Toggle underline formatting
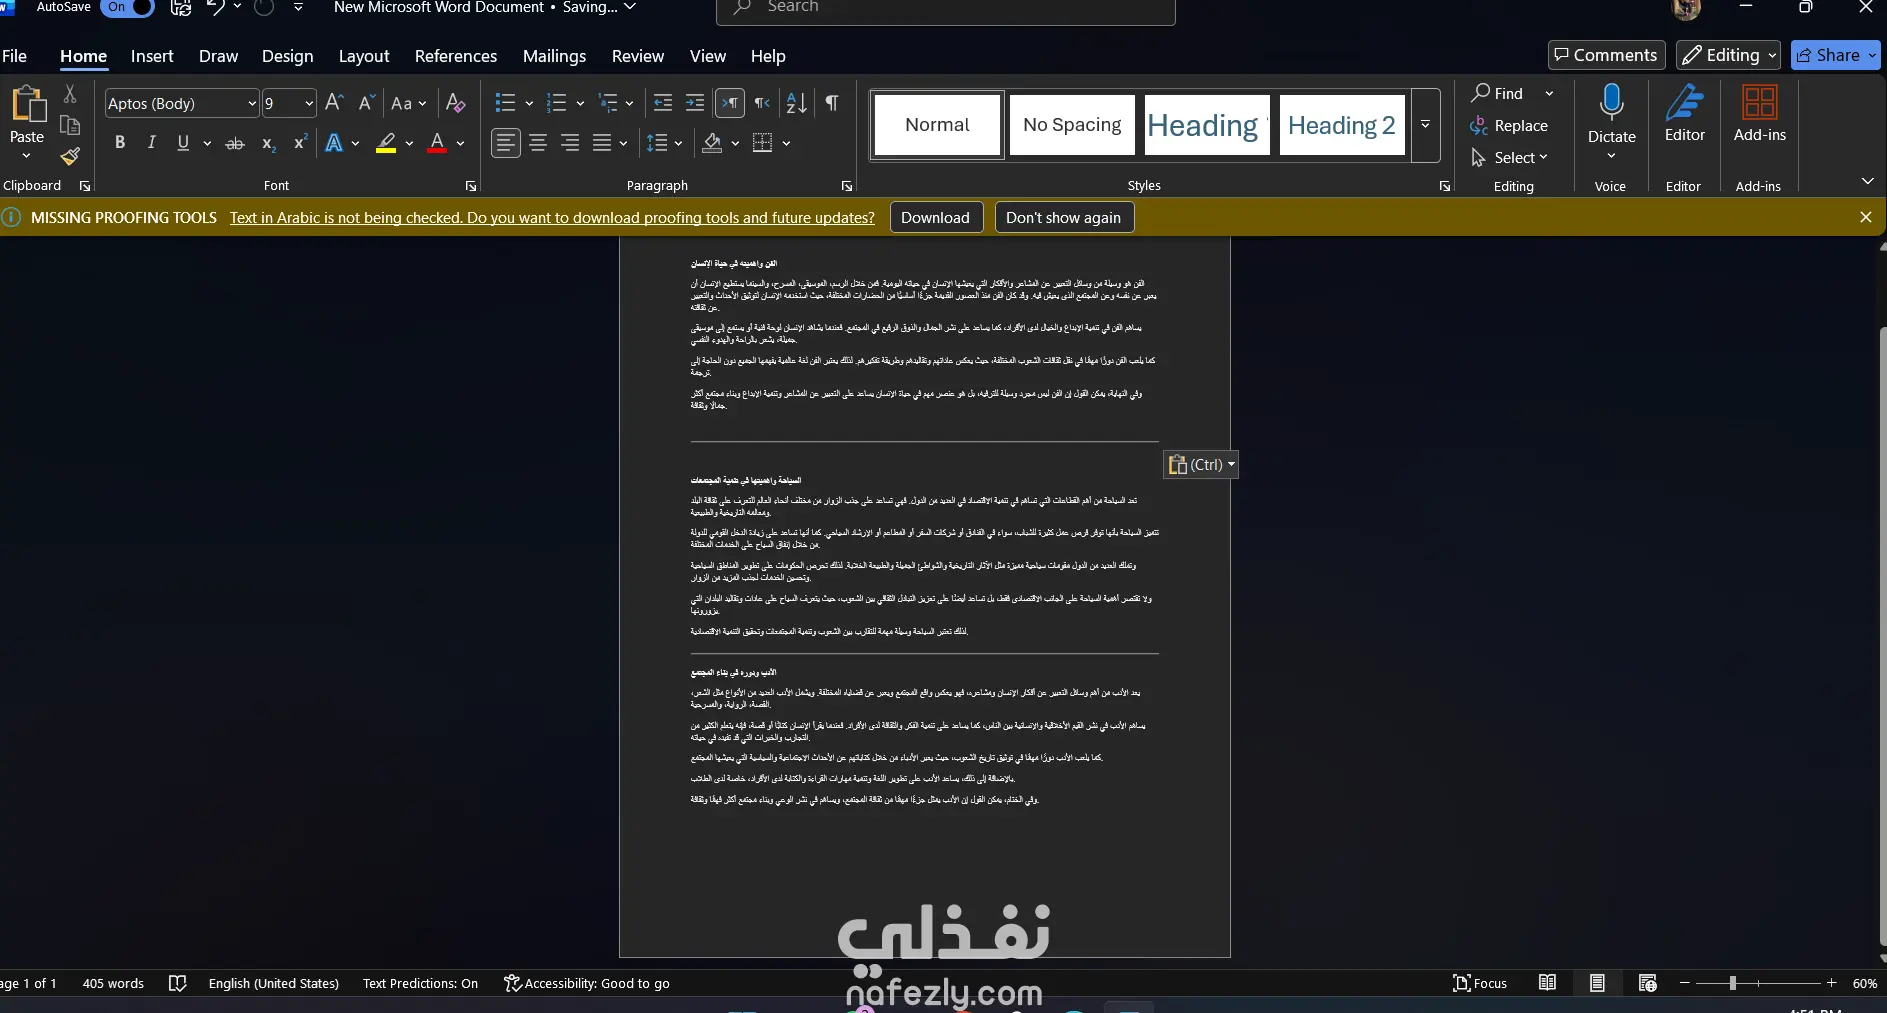Screen dimensions: 1887x1013 click(x=183, y=143)
